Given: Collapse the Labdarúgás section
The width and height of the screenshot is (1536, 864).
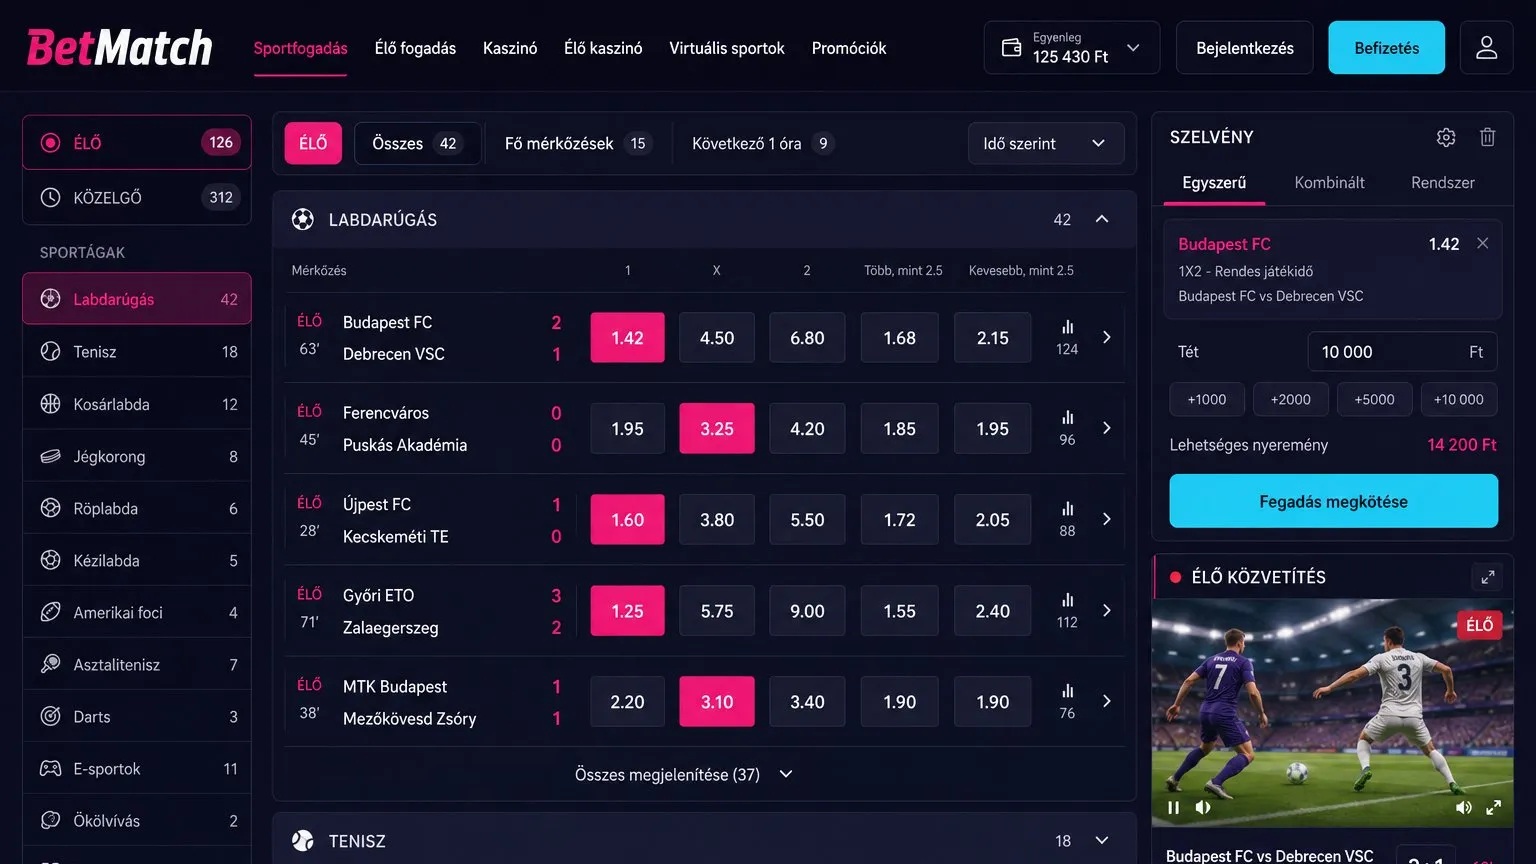Looking at the screenshot, I should click(1102, 219).
